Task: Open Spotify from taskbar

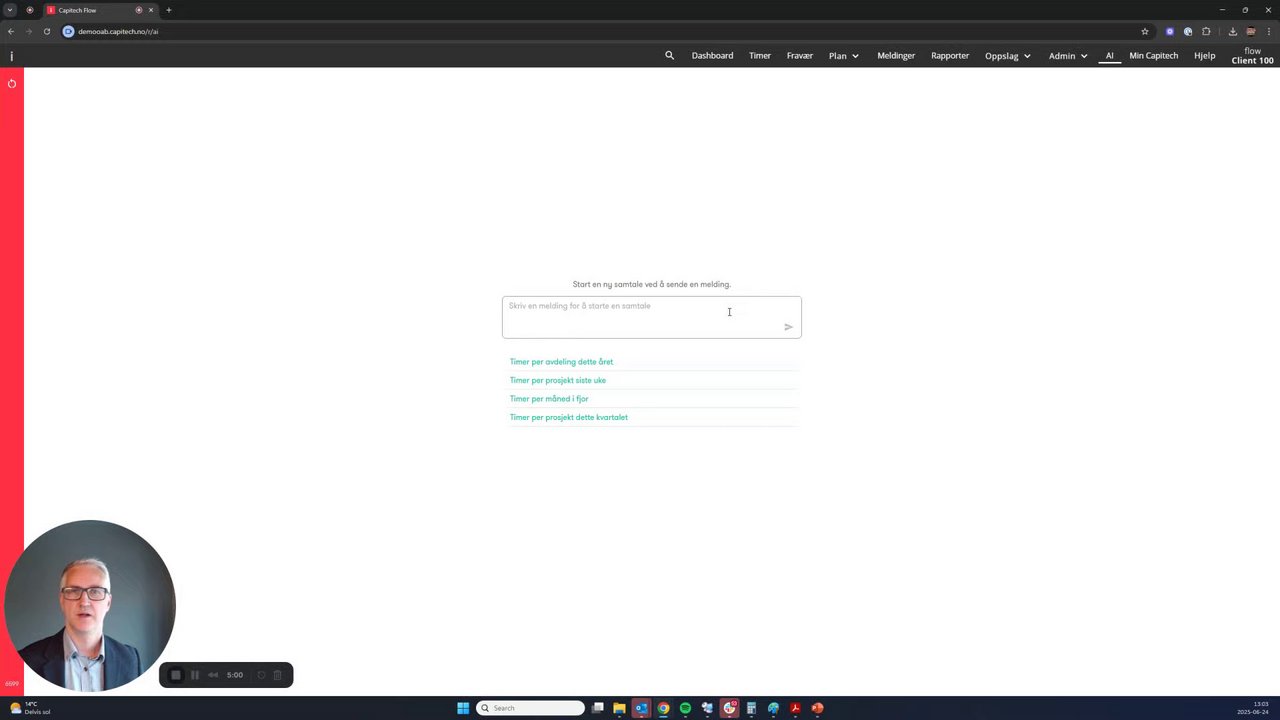Action: coord(686,708)
